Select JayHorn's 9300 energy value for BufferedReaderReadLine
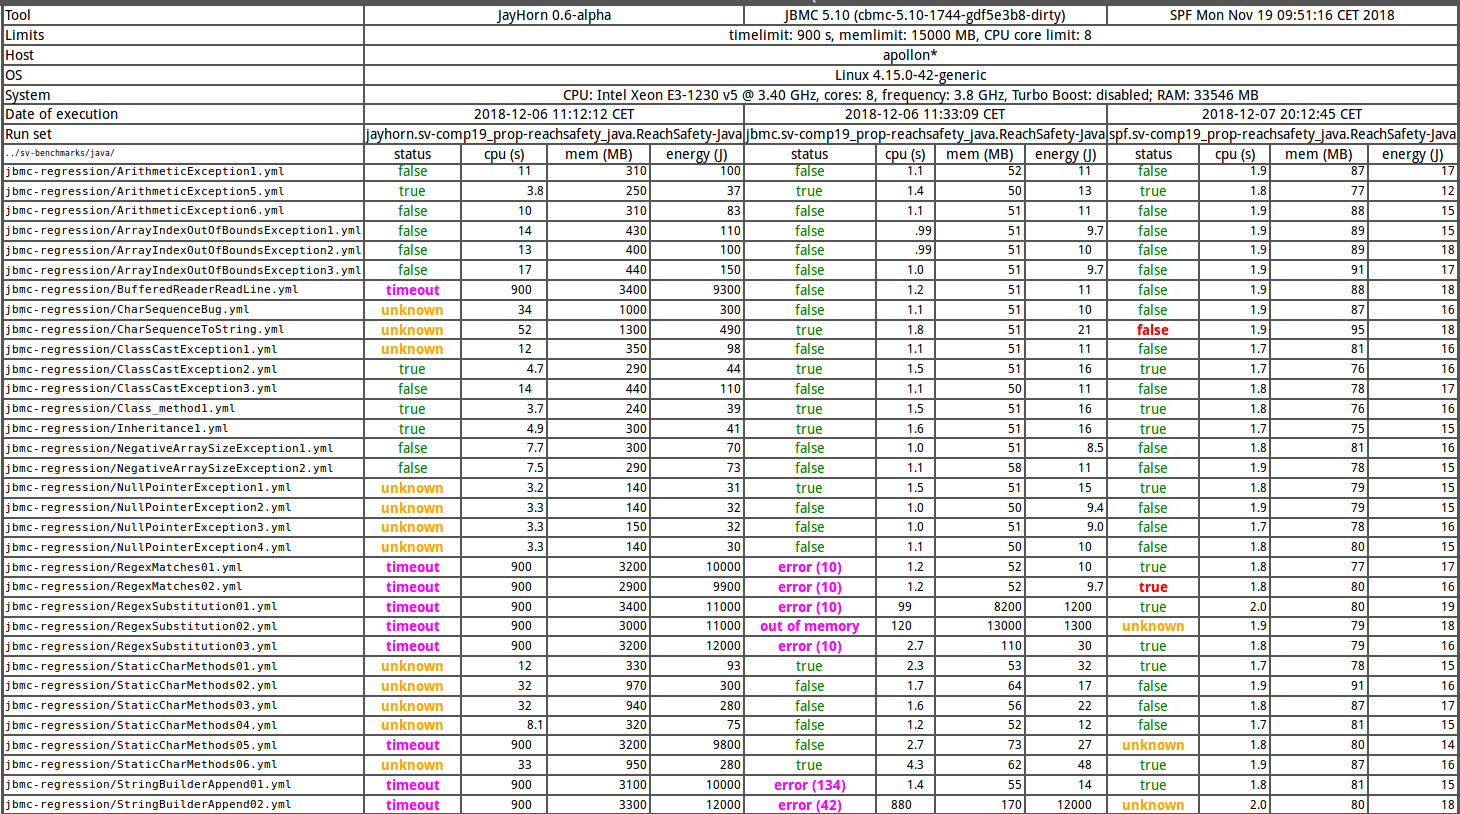 (x=727, y=290)
